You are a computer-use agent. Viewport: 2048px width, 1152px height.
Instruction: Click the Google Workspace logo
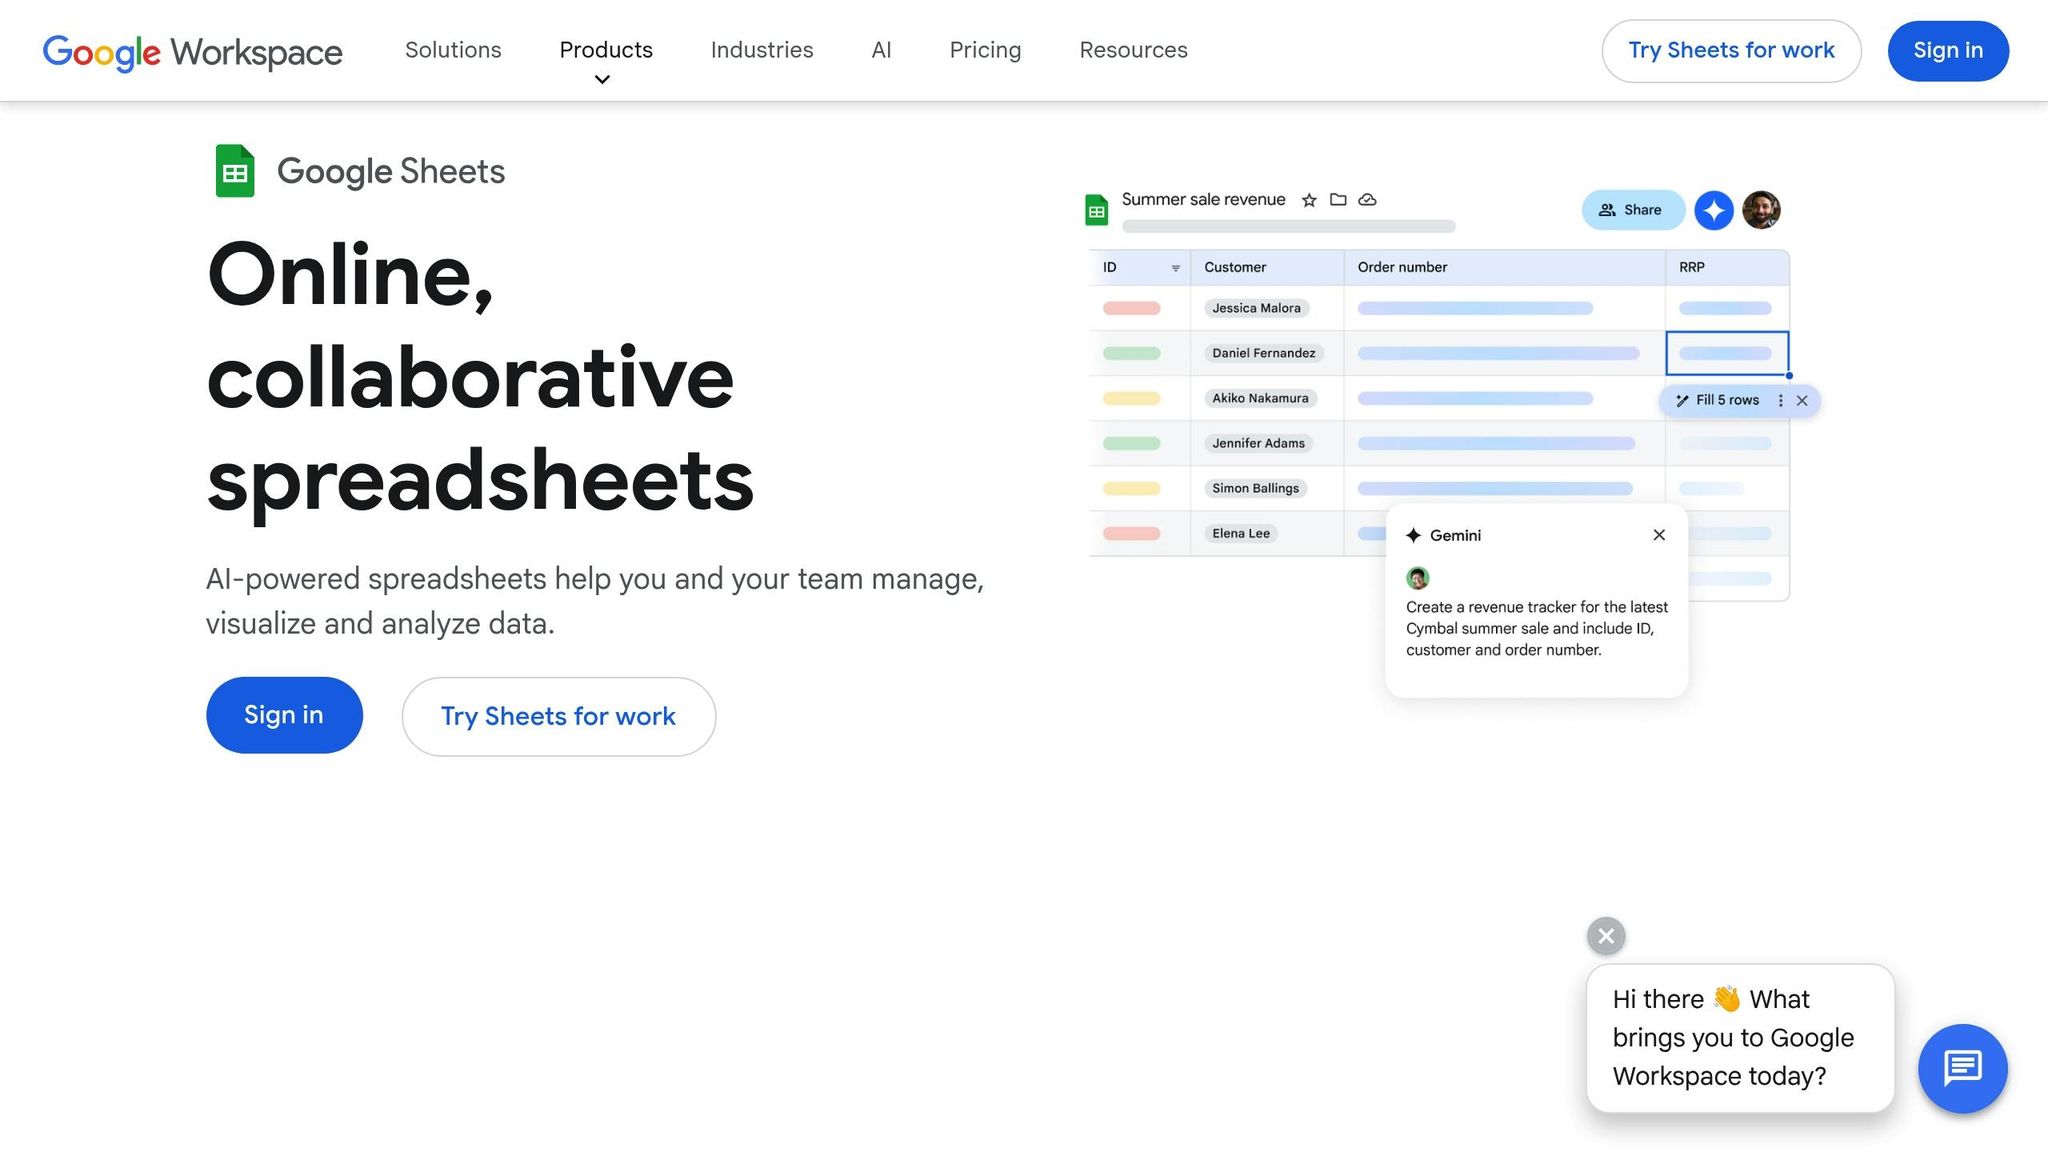191,52
